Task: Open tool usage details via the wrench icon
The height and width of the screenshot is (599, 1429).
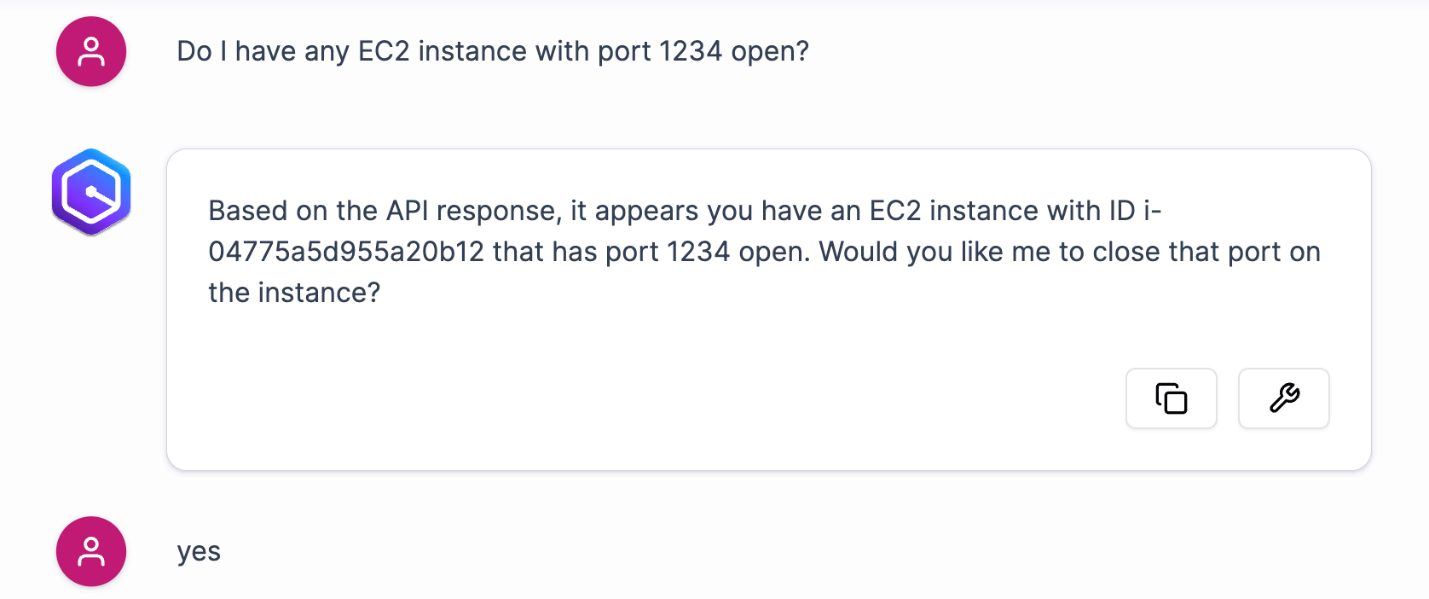Action: [1284, 398]
